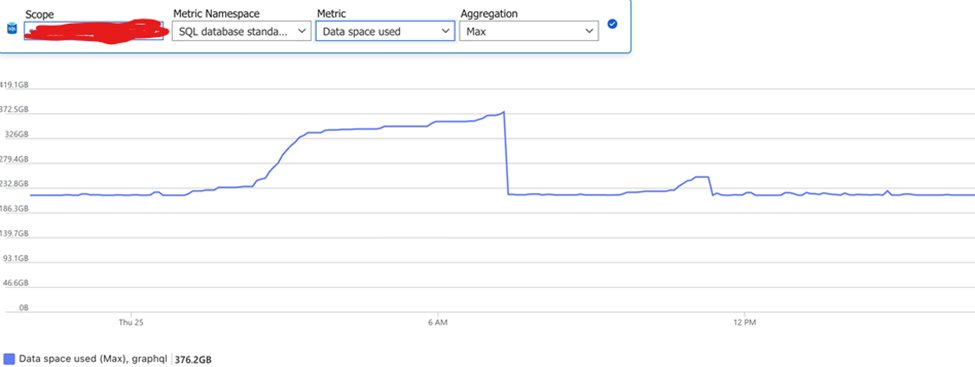The width and height of the screenshot is (975, 367).
Task: Click the Scope field label
Action: [x=40, y=14]
